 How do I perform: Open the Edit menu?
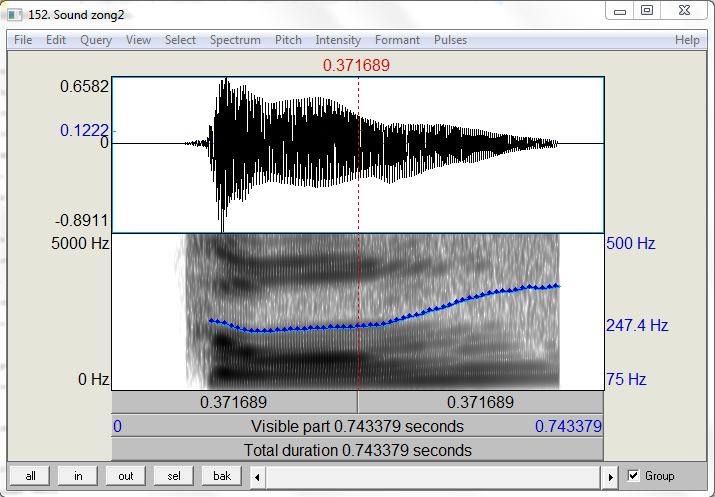click(x=56, y=40)
